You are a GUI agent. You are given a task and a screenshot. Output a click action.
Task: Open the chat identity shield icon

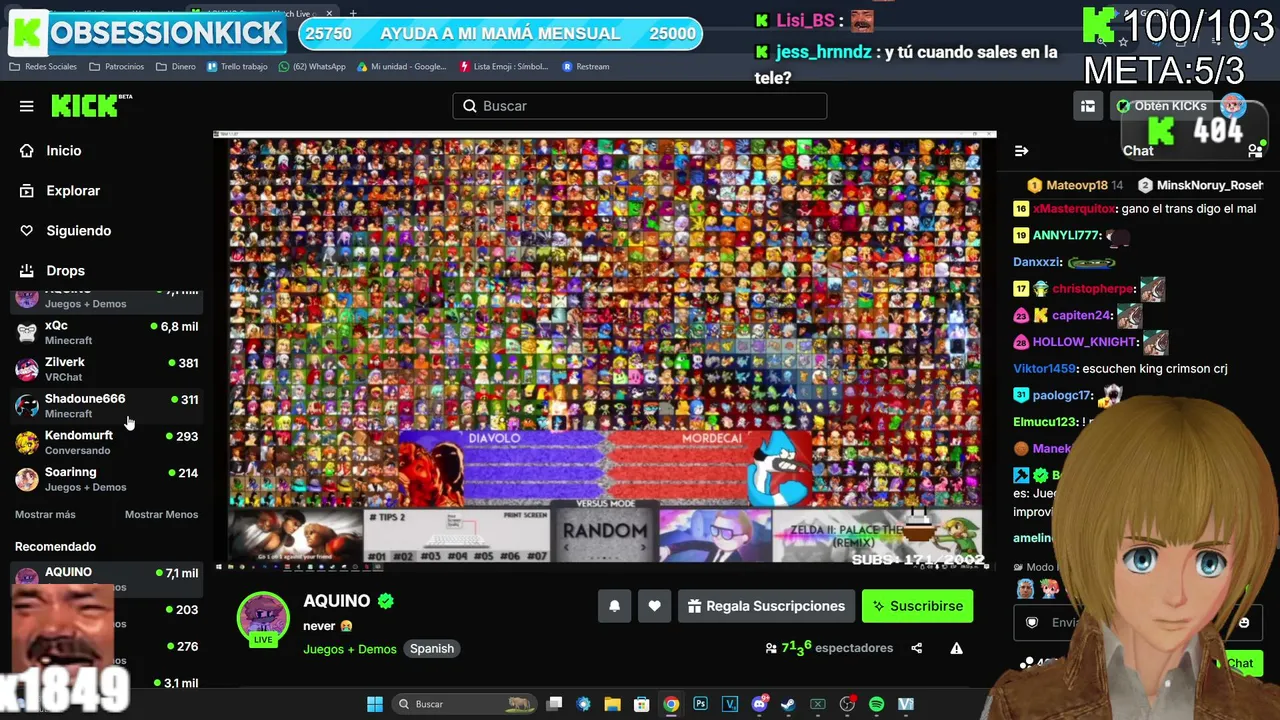click(1032, 622)
